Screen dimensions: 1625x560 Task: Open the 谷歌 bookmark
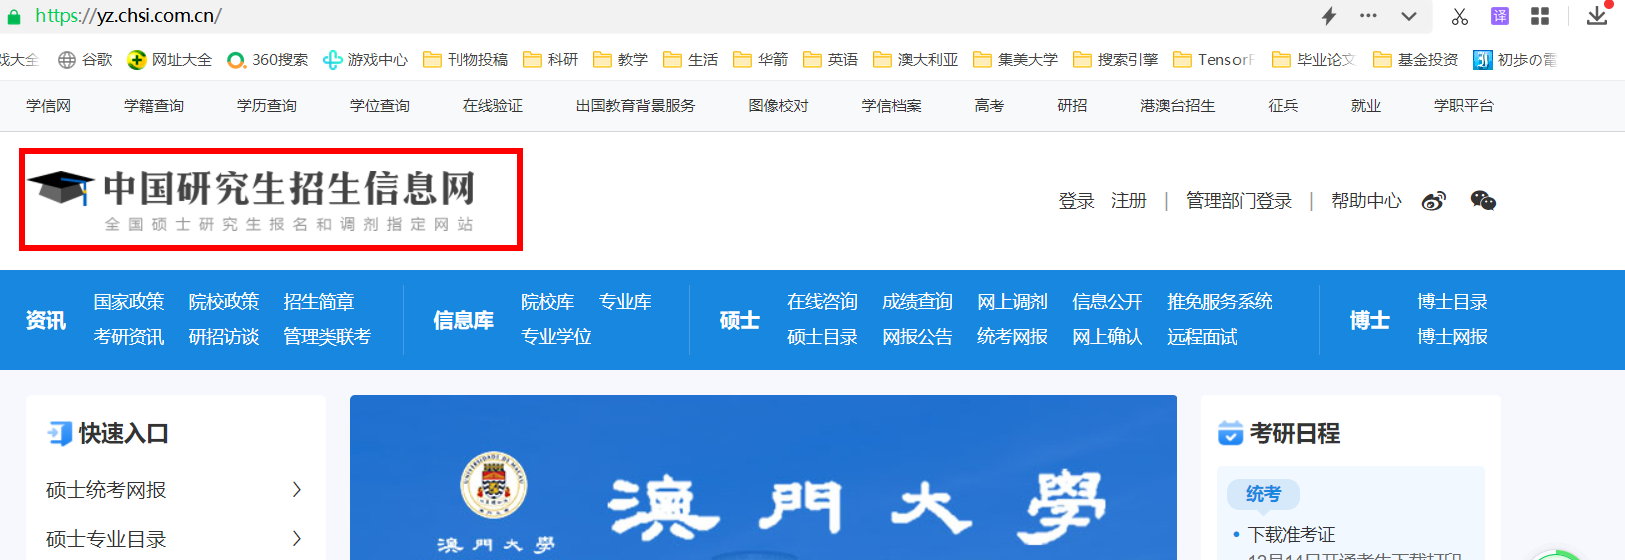(86, 60)
